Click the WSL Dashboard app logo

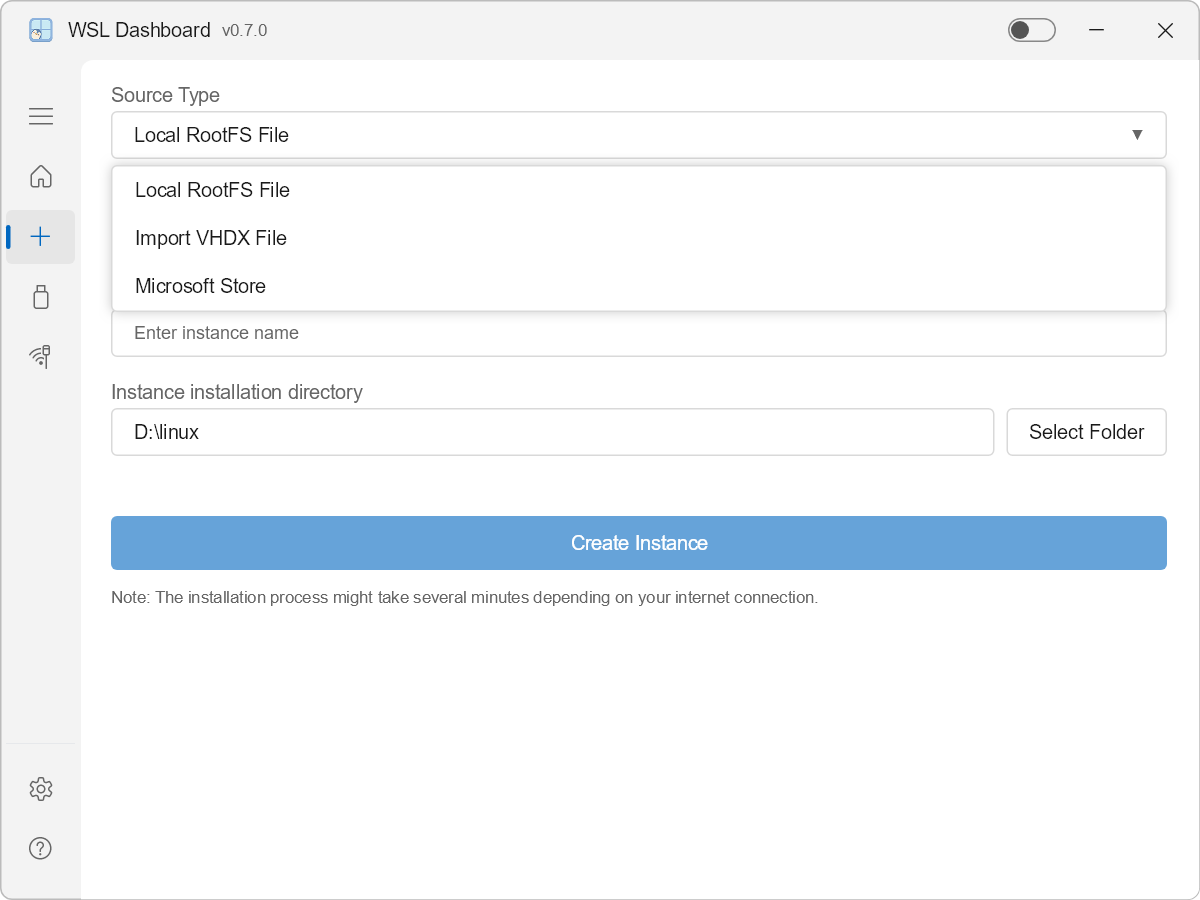tap(40, 30)
